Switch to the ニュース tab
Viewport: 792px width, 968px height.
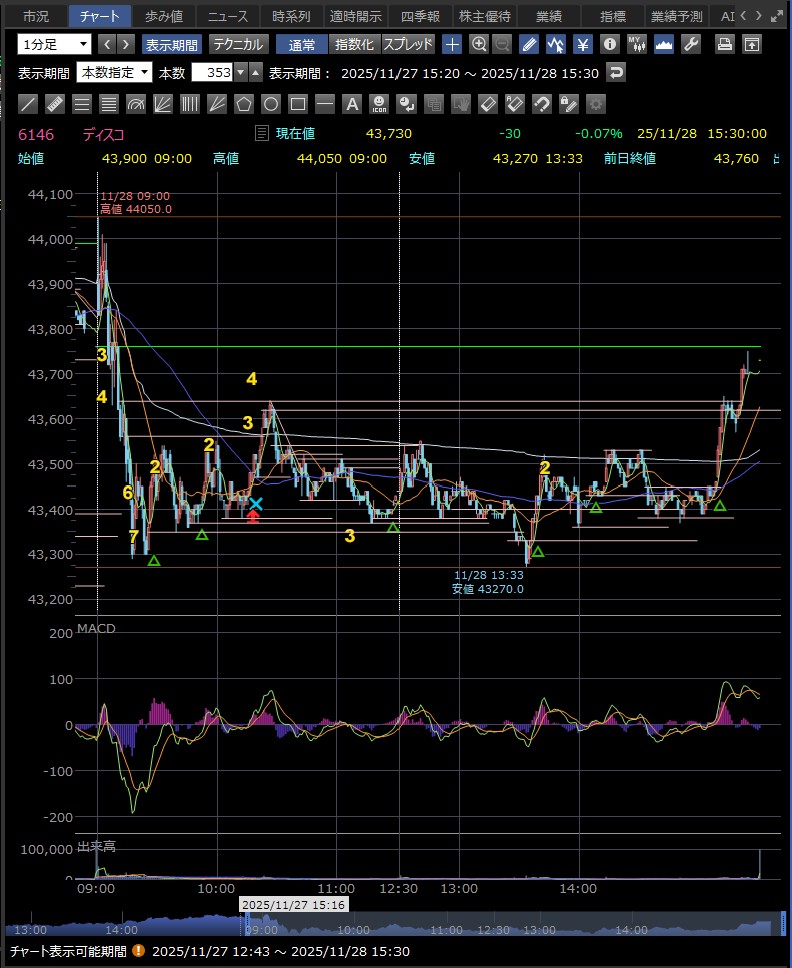(228, 16)
